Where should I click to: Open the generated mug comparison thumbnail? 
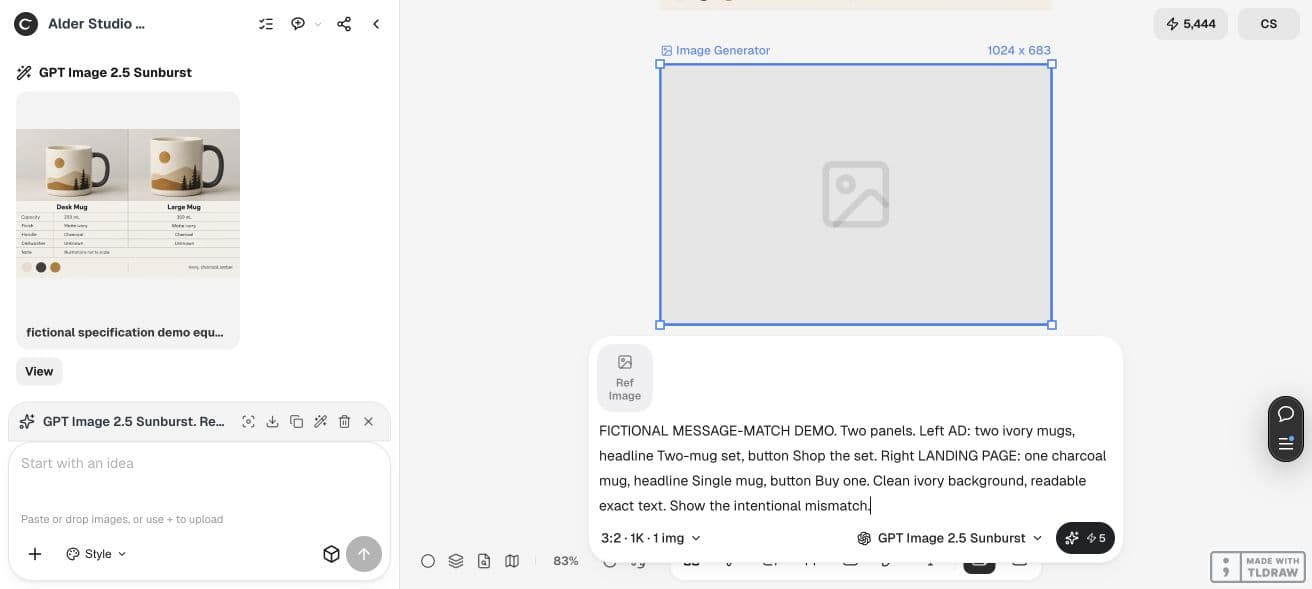(128, 203)
